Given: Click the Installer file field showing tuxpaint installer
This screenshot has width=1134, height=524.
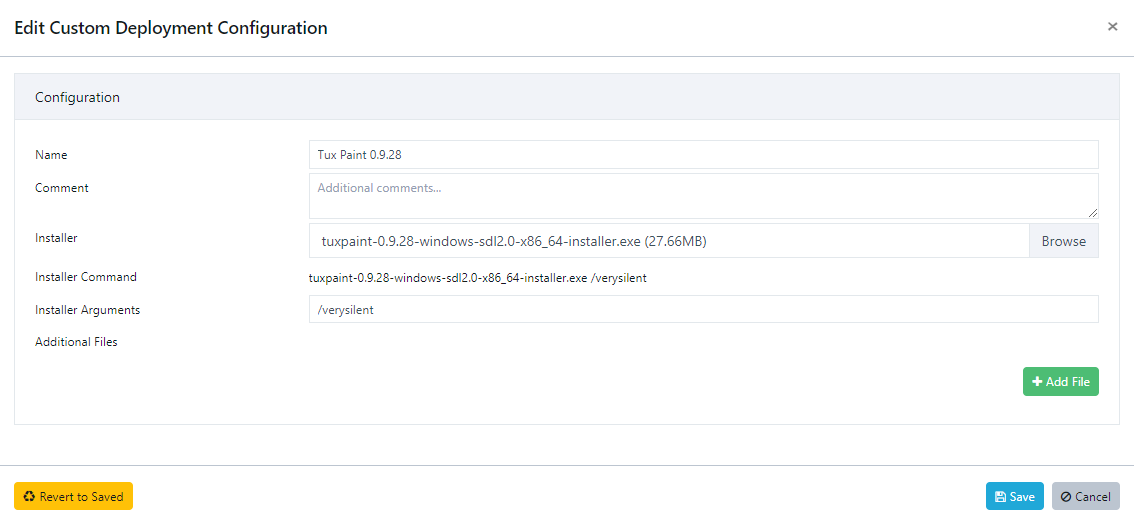Looking at the screenshot, I should click(x=669, y=241).
